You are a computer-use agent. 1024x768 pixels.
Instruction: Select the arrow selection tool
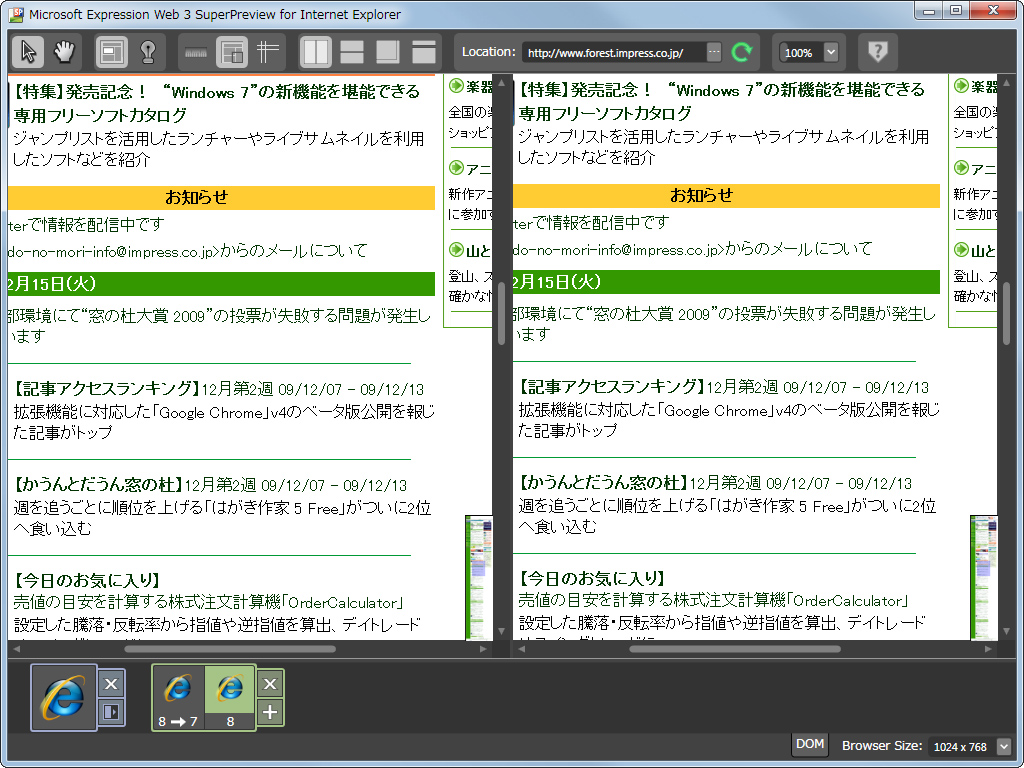click(27, 49)
